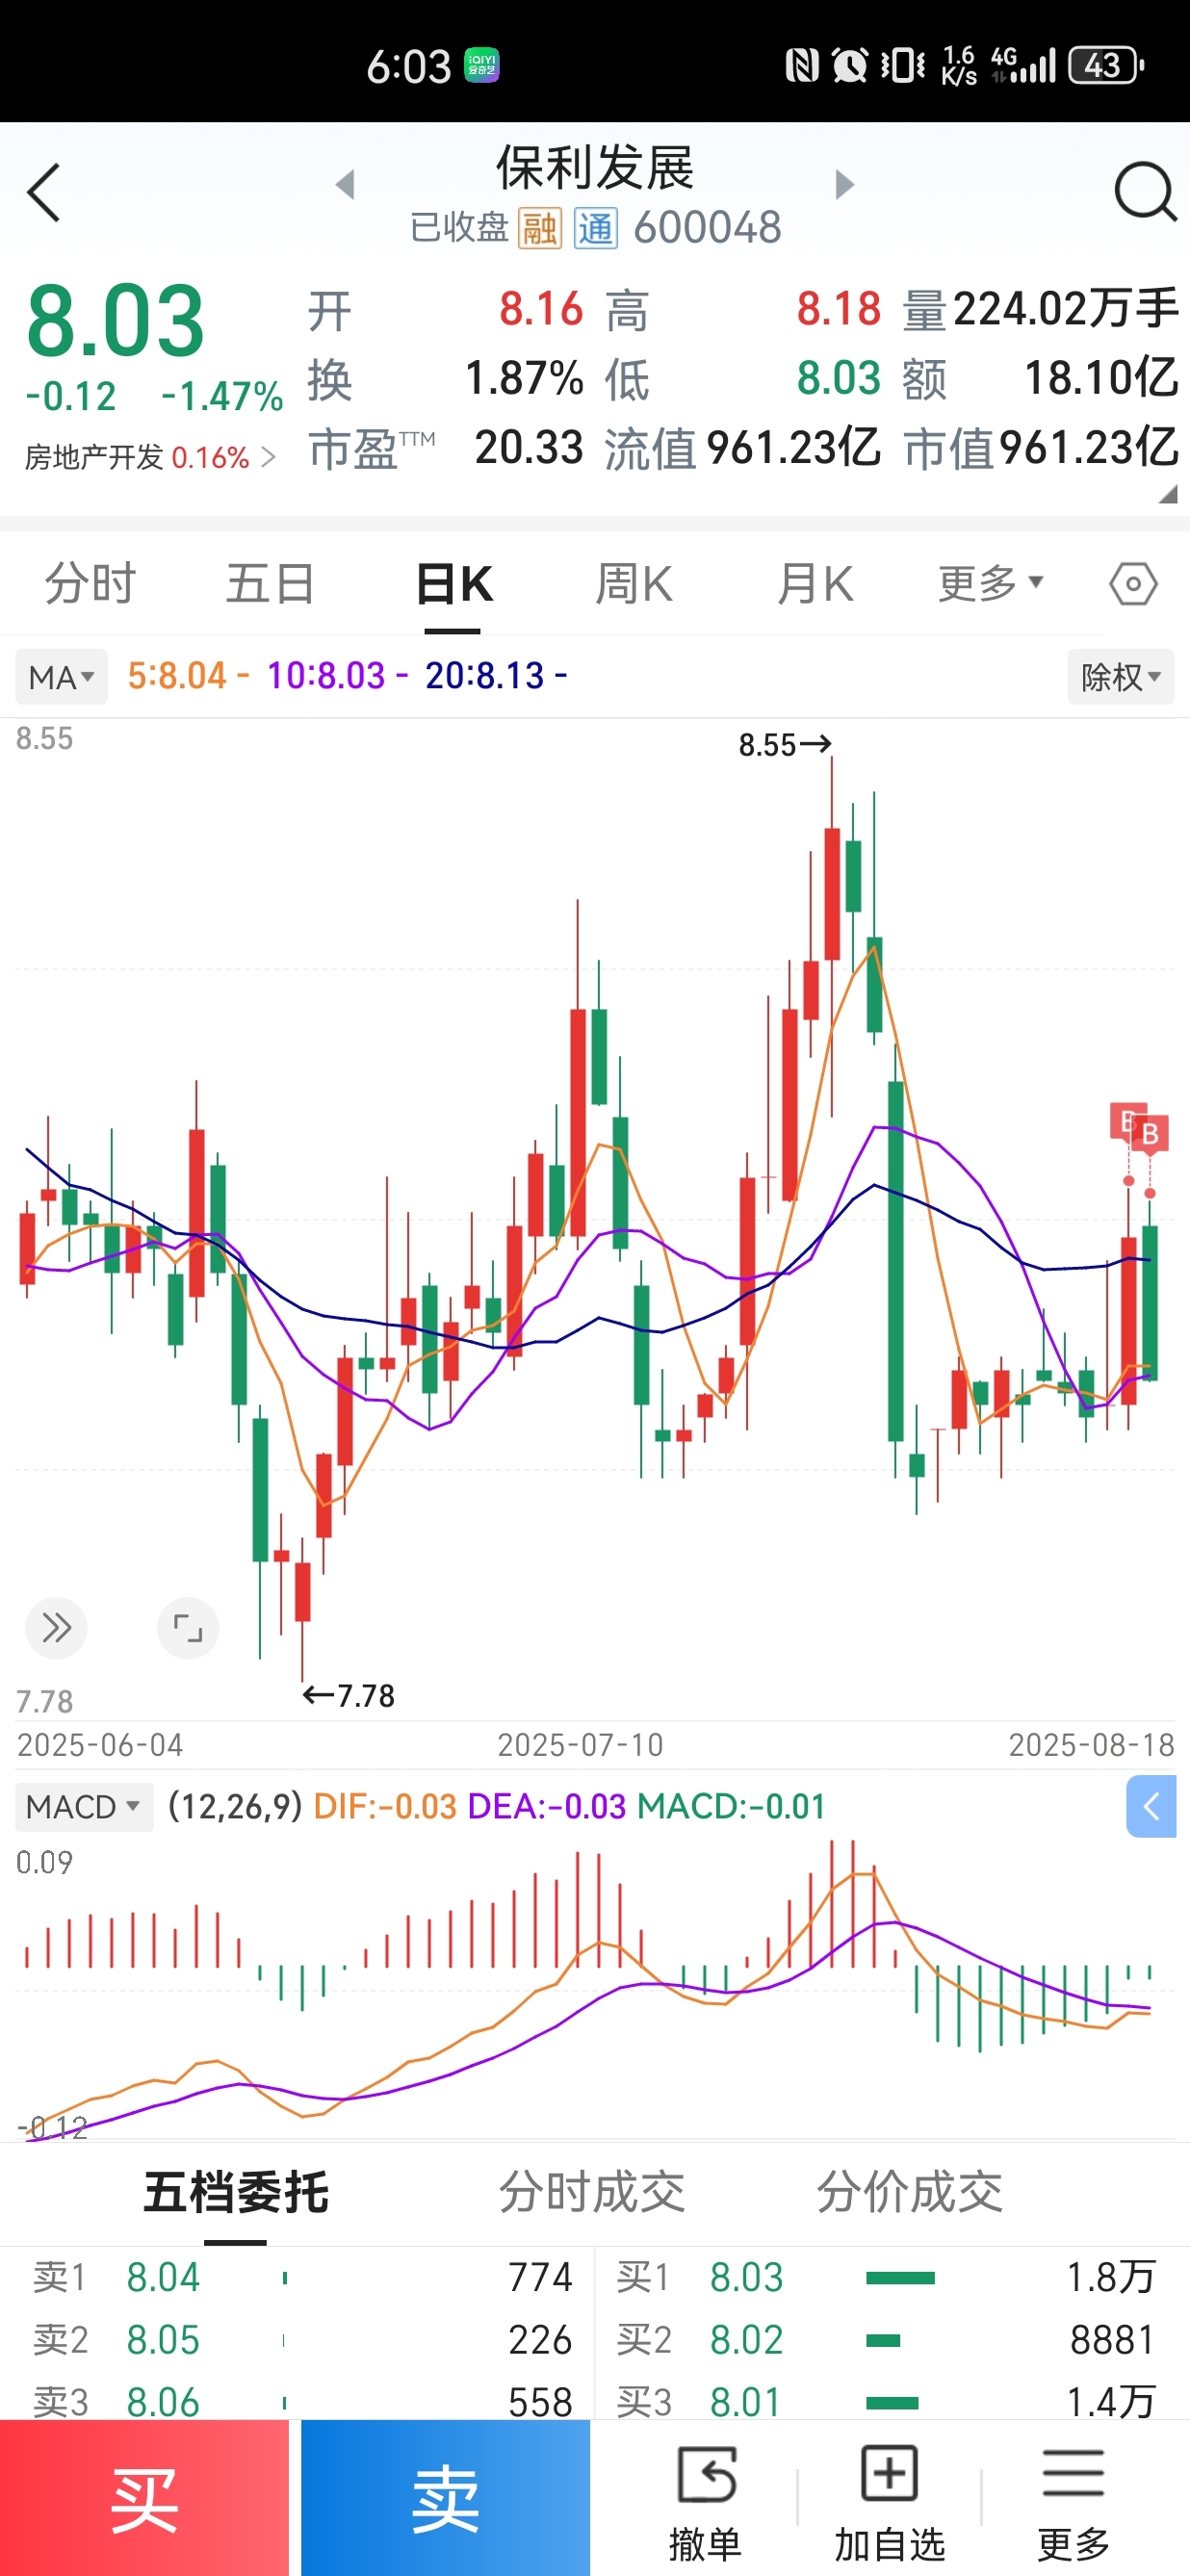
Task: Tap the DIF:-0.03 value
Action: click(x=385, y=1807)
